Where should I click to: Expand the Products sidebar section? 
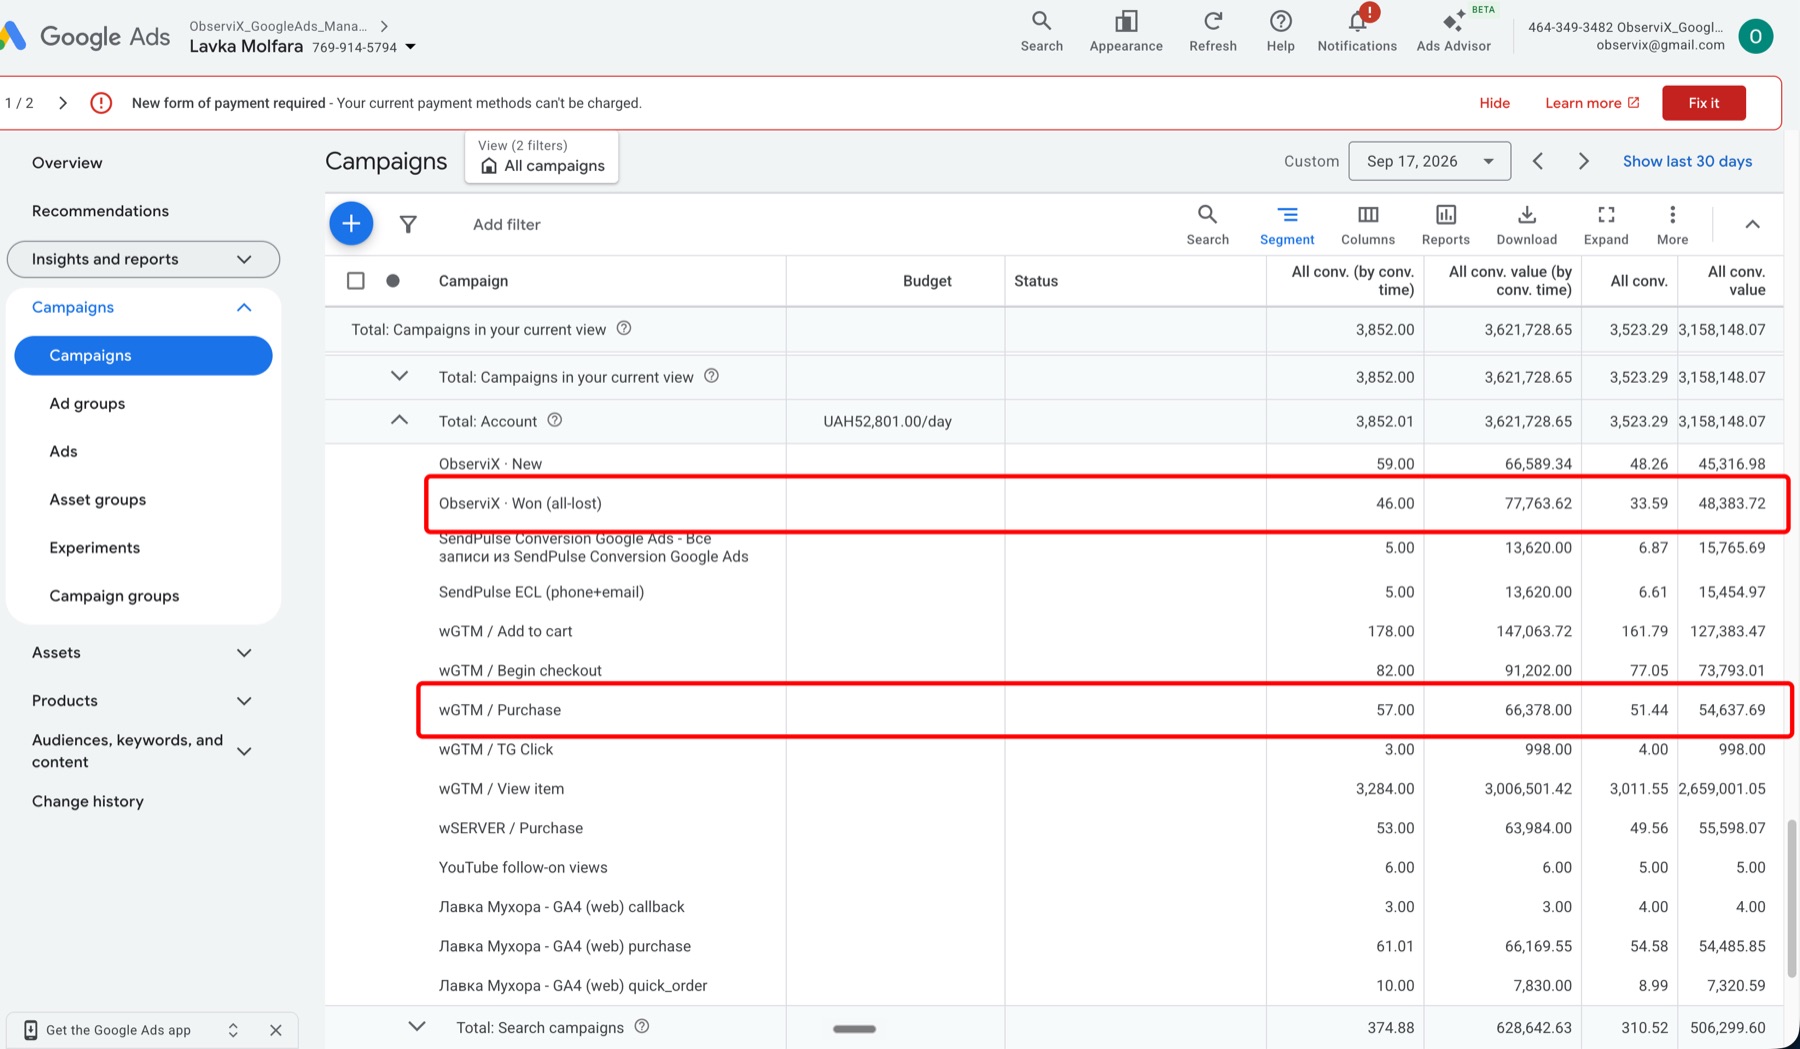pos(243,701)
